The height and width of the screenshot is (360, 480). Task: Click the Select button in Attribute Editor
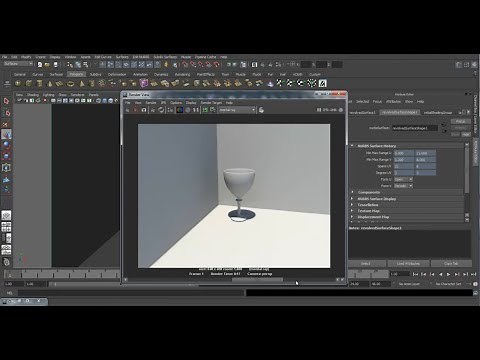pos(366,263)
